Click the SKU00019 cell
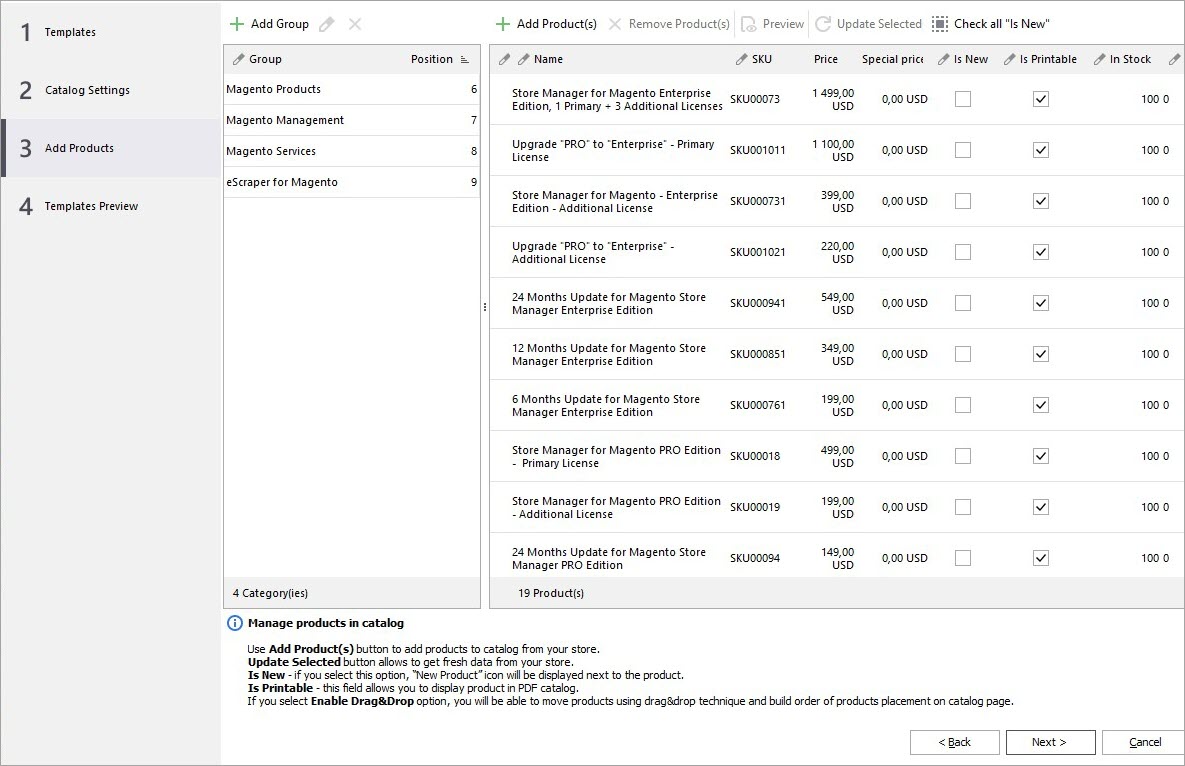Screen dimensions: 1185x766 coord(754,507)
